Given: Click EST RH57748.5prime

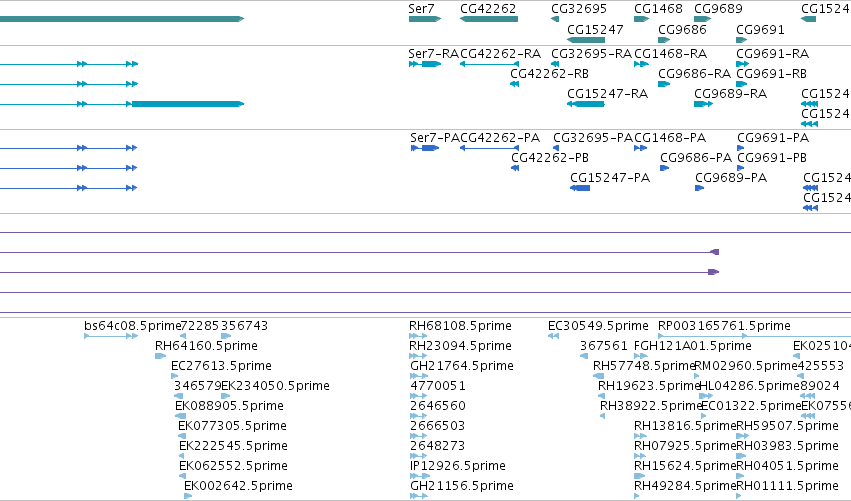Looking at the screenshot, I should pos(644,366).
